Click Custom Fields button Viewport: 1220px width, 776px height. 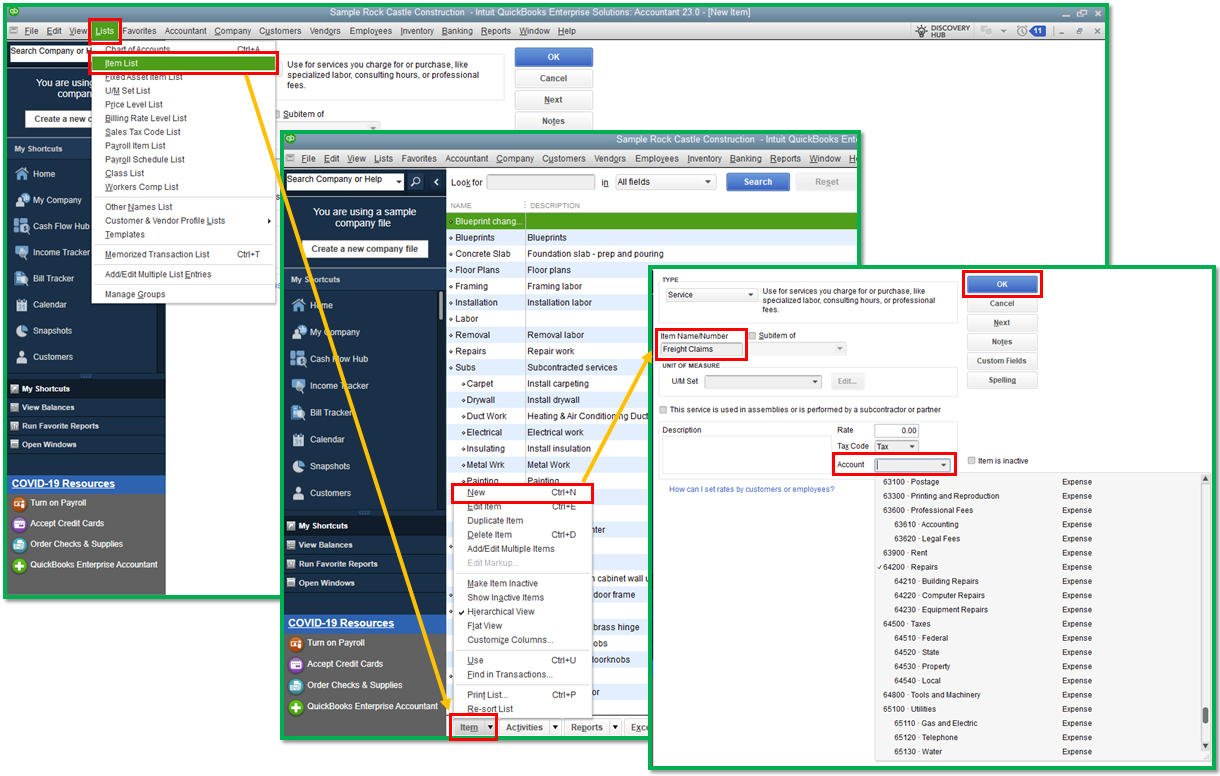tap(1002, 361)
